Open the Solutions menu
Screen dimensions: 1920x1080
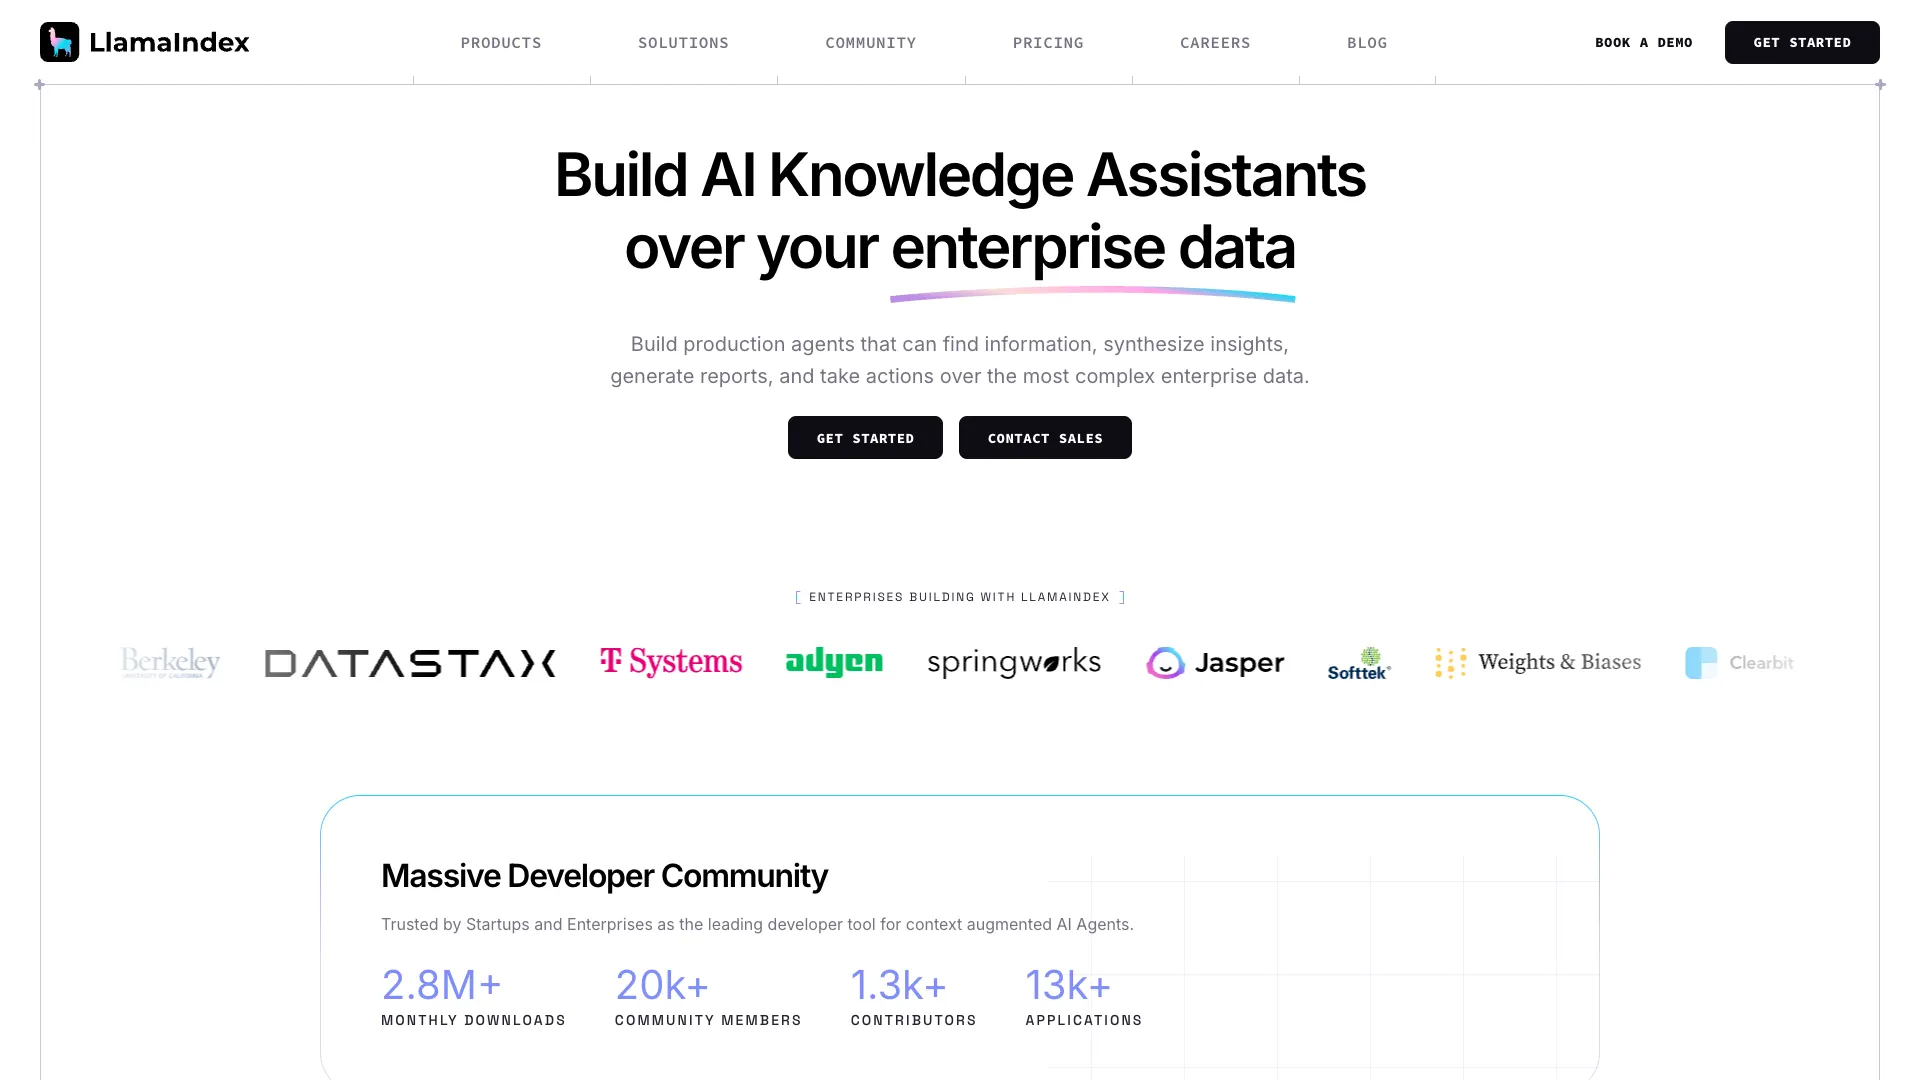683,43
